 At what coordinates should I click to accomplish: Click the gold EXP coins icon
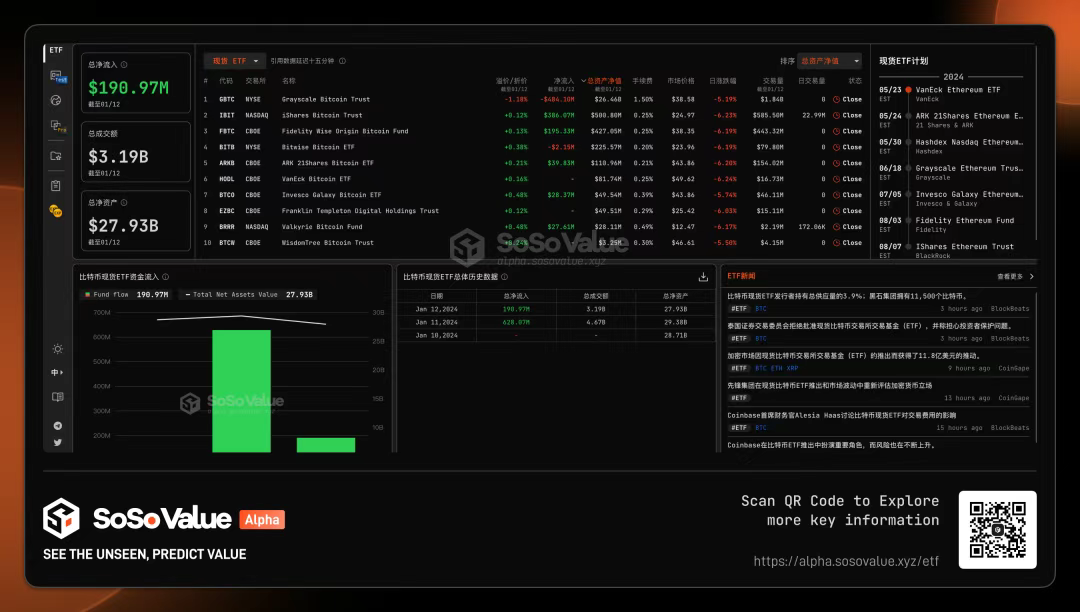click(56, 211)
